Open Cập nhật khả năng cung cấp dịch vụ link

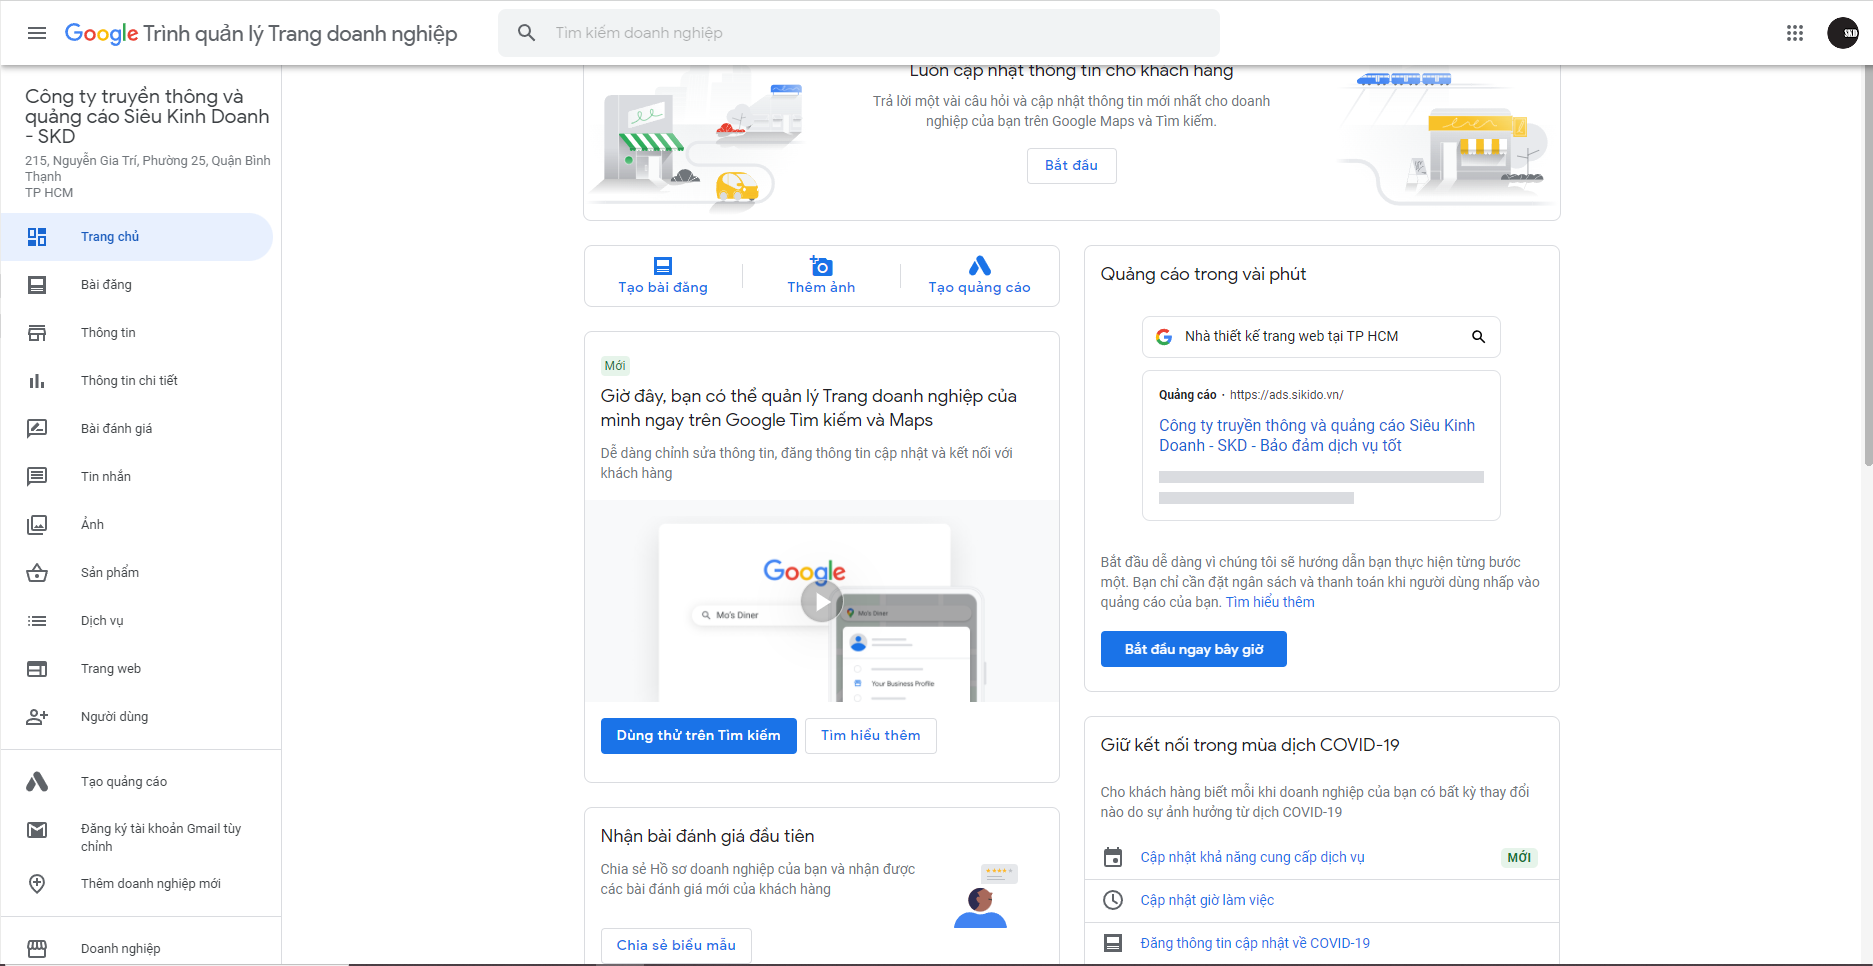point(1252,857)
